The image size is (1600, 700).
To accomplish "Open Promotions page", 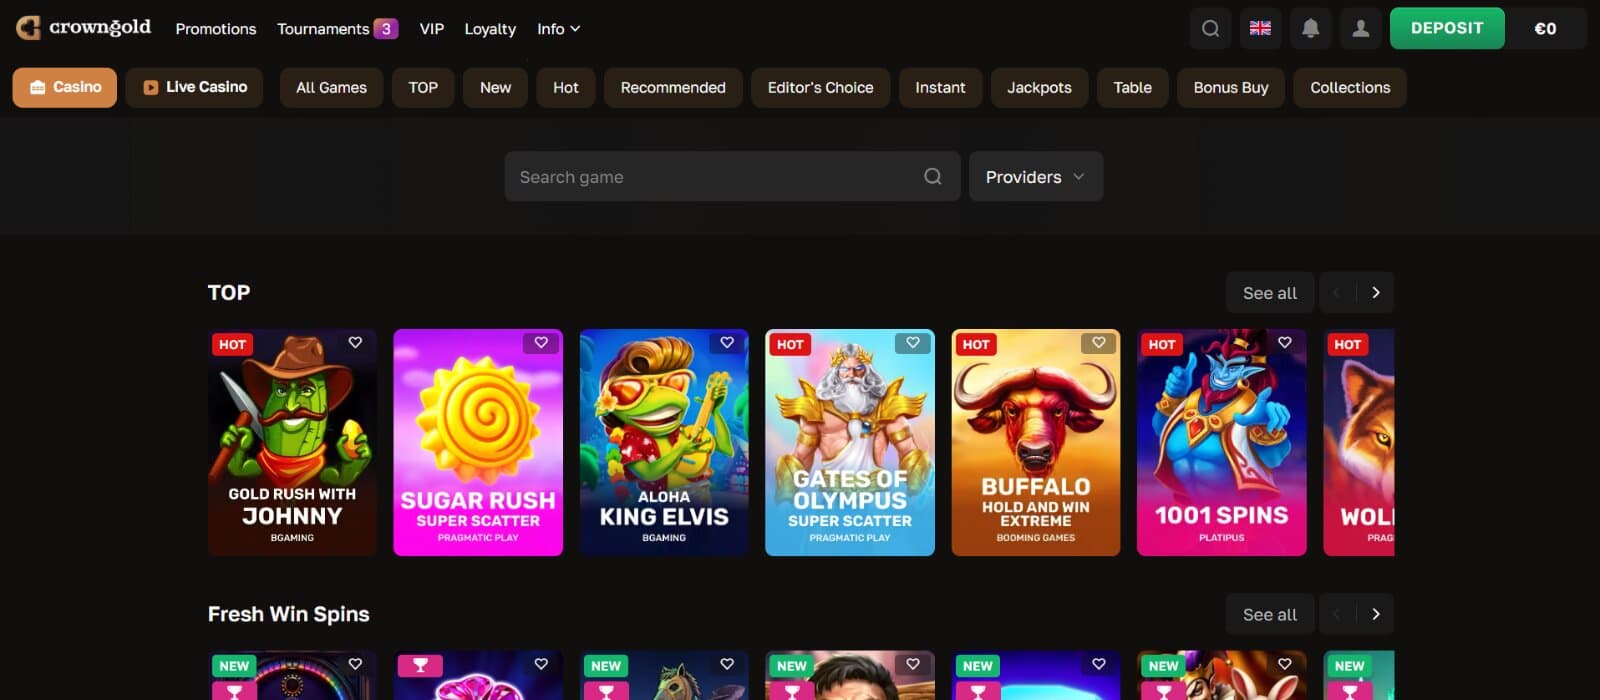I will click(216, 28).
